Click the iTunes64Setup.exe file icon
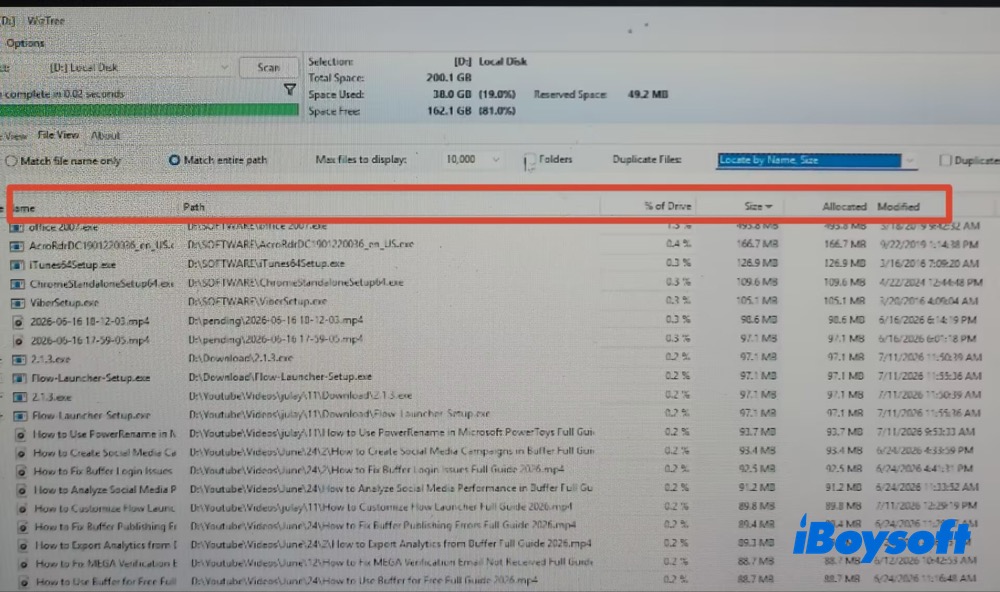 click(x=18, y=265)
